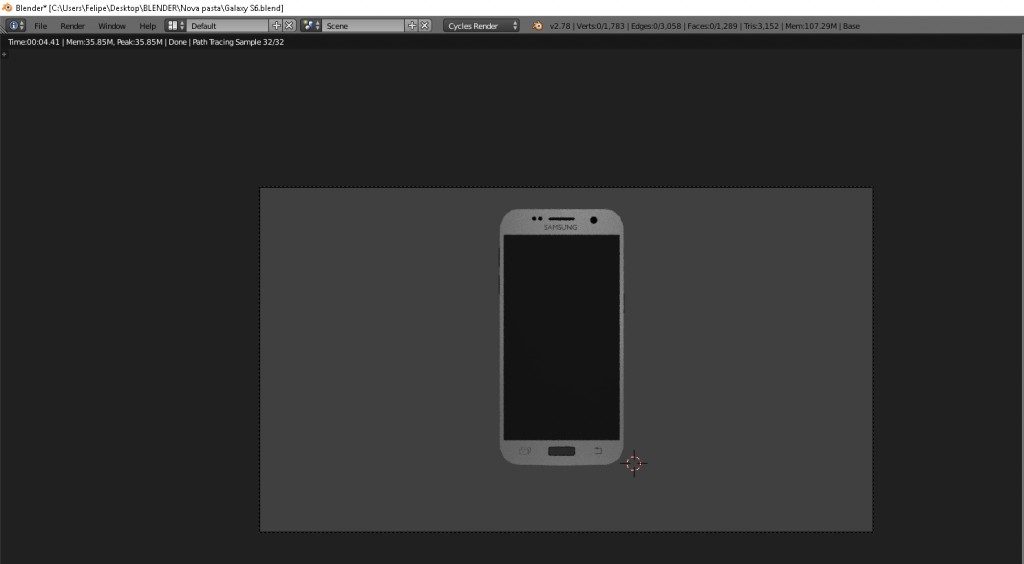Click the Path Tracing Sample 32/32 text
The image size is (1024, 564).
tap(238, 42)
